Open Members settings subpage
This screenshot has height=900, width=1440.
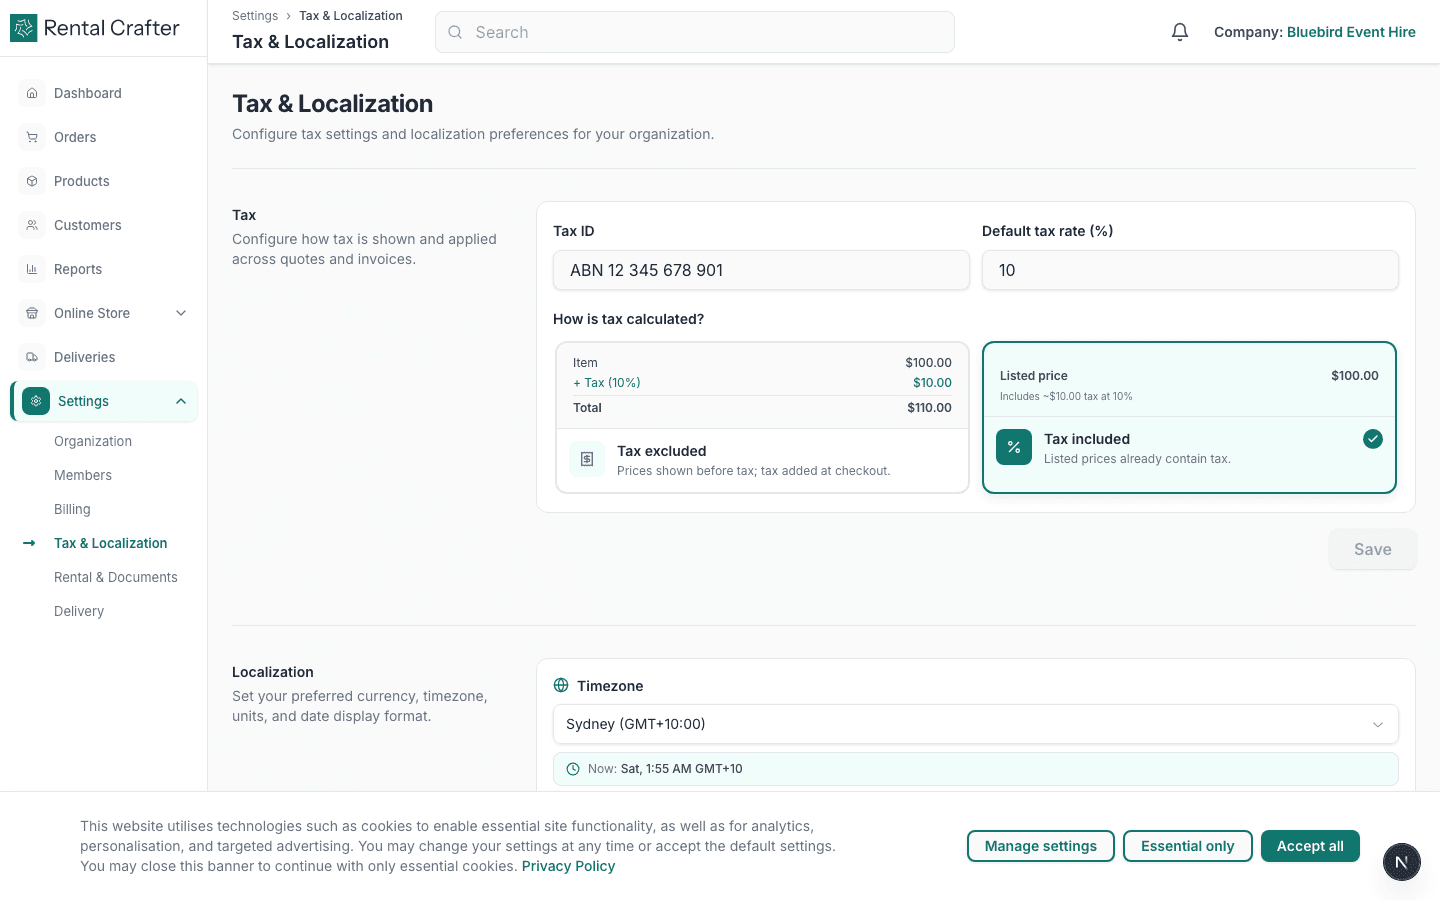tap(83, 475)
